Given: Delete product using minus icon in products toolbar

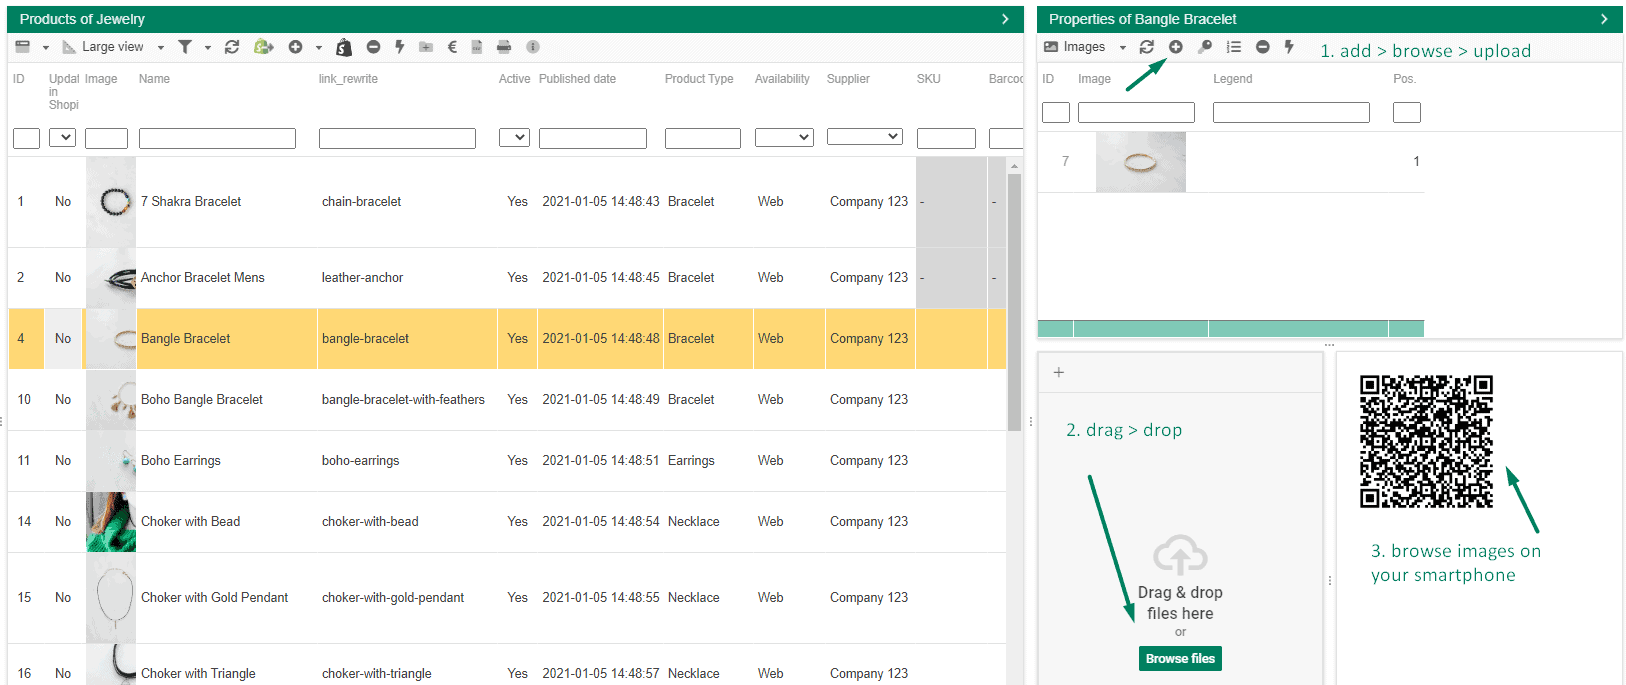Looking at the screenshot, I should click(373, 47).
